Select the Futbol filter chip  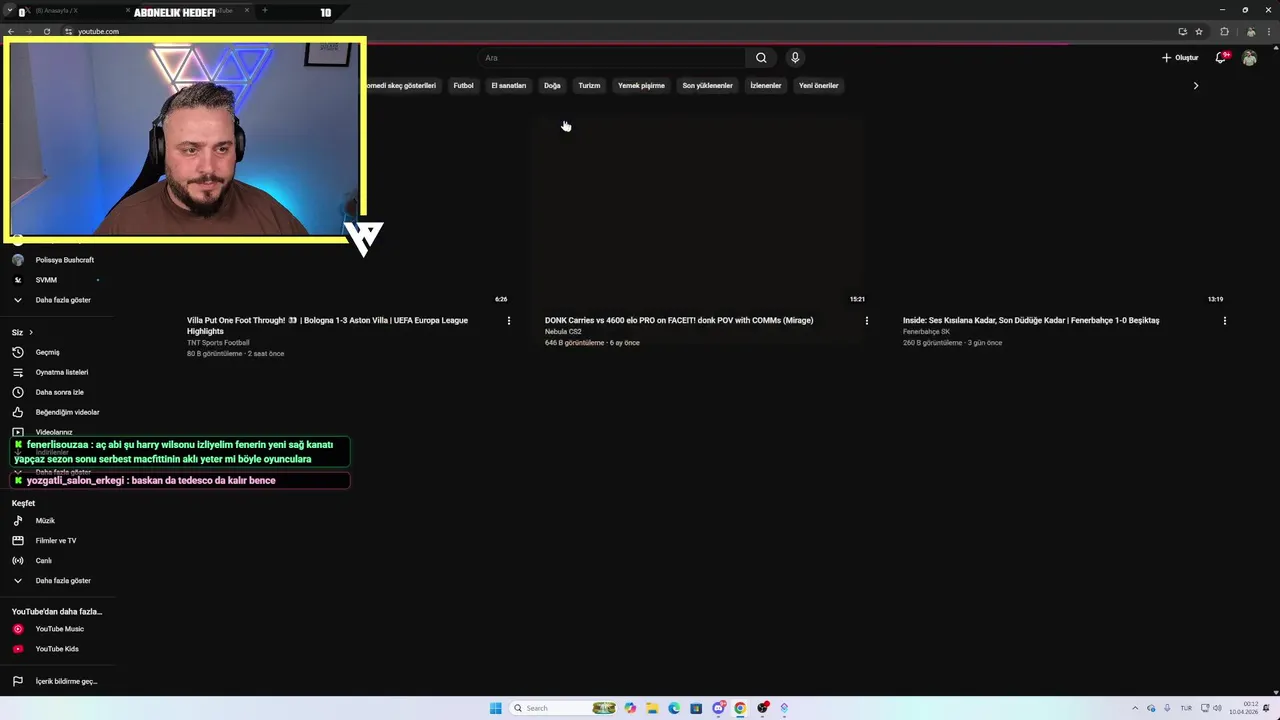(x=463, y=85)
